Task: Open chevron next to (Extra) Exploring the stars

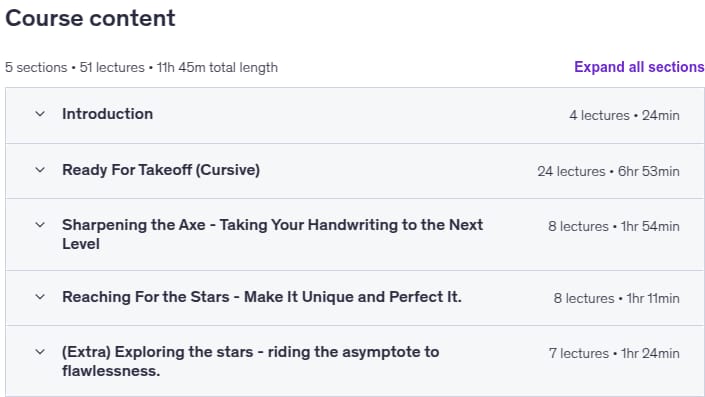Action: point(40,352)
